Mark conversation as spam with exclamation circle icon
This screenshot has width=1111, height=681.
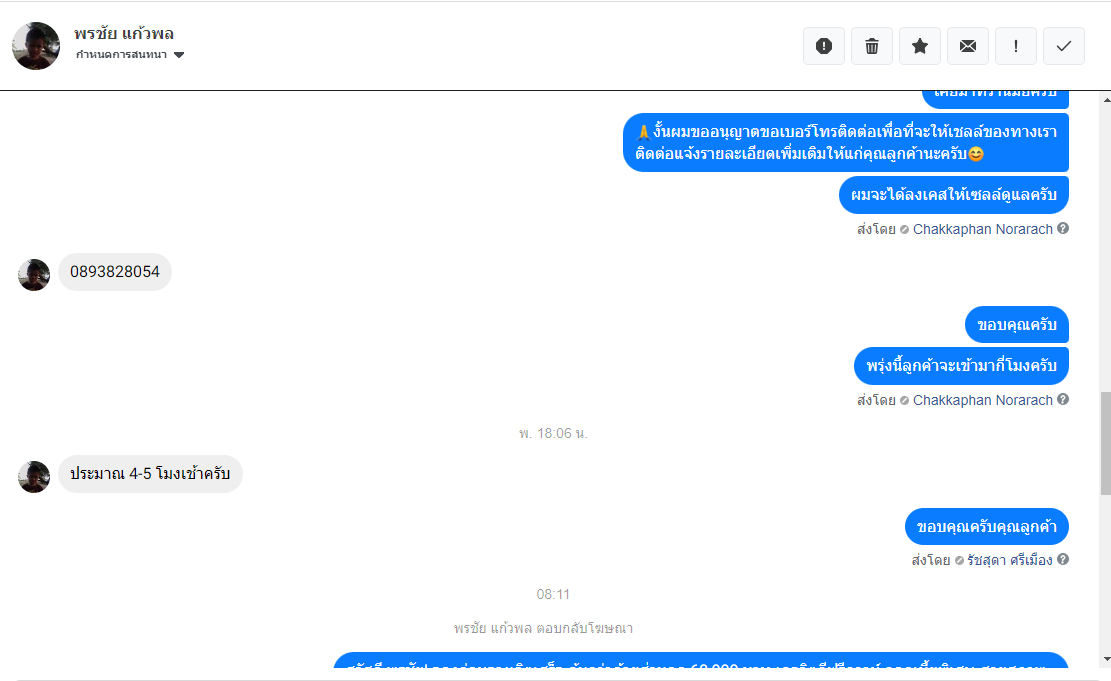pos(823,46)
